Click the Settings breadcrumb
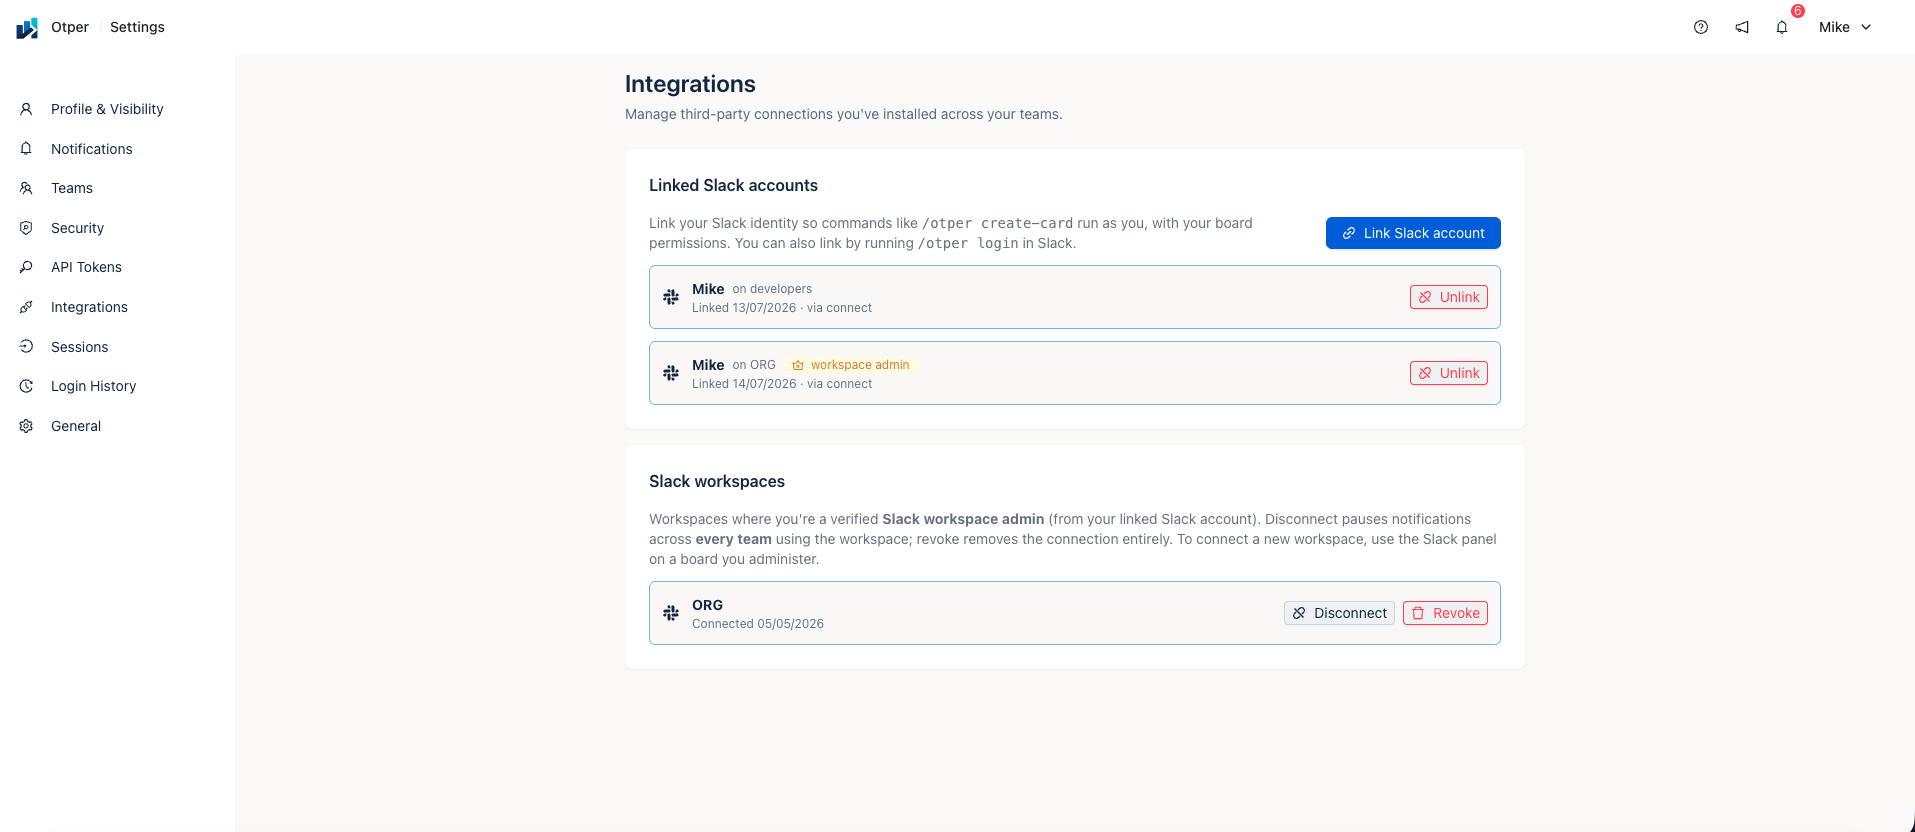 (137, 27)
